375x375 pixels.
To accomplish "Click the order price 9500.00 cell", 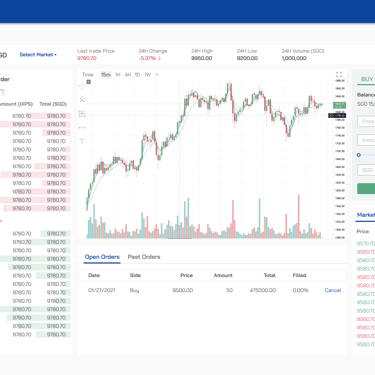I will pyautogui.click(x=183, y=290).
